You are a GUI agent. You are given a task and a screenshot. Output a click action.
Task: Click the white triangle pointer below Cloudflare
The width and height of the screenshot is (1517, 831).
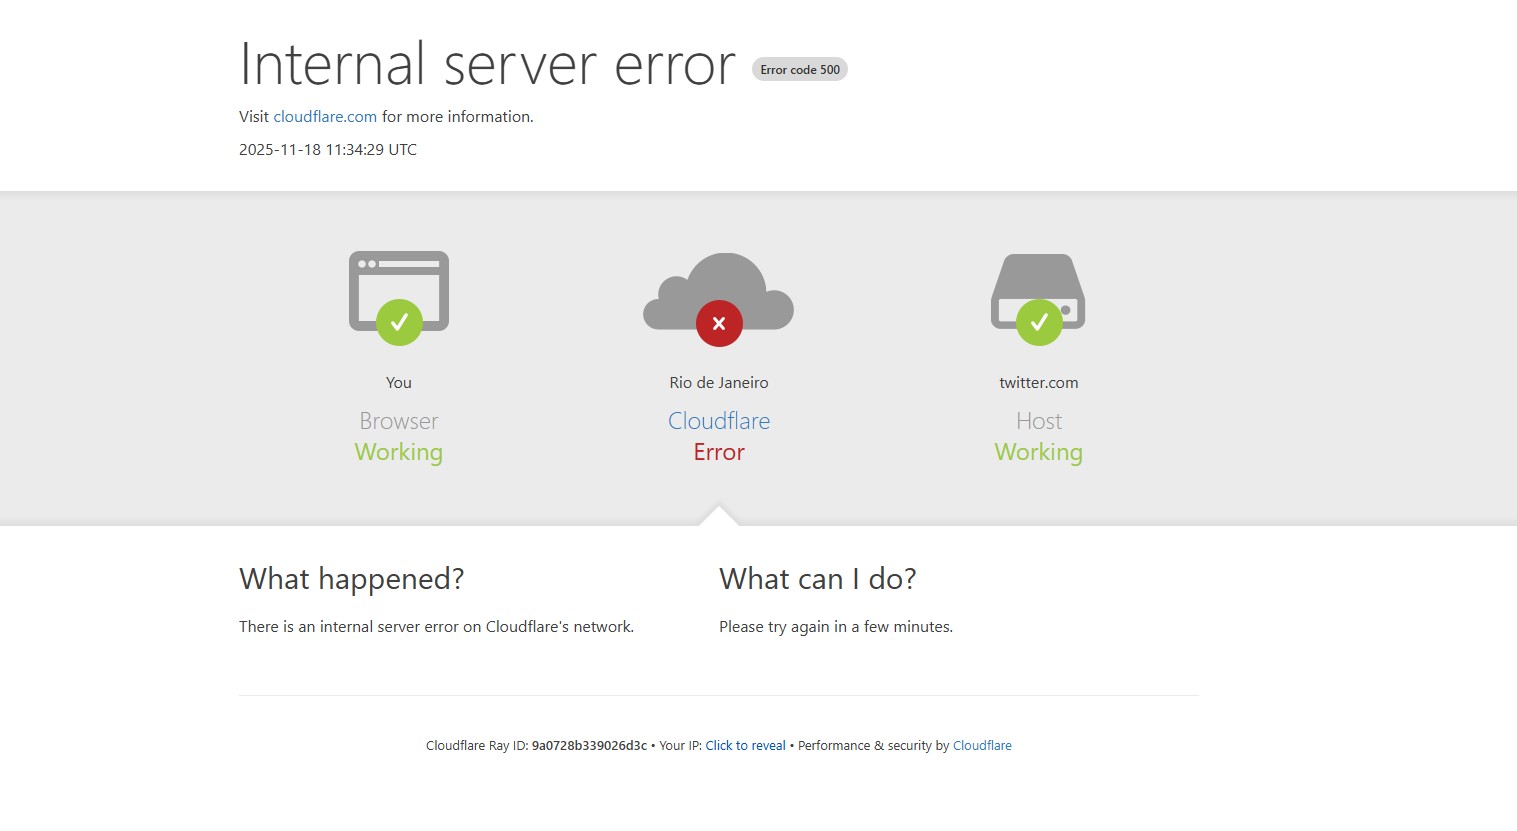coord(719,516)
